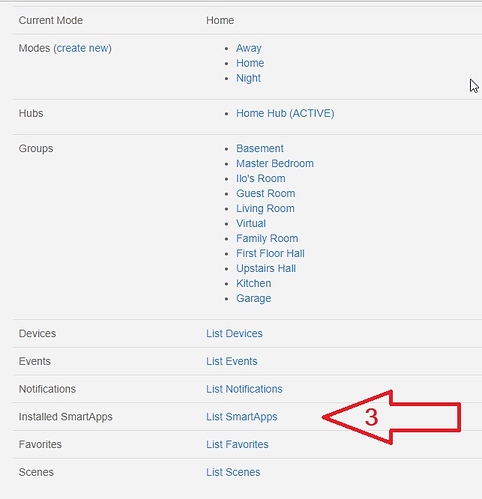Select the Away mode link
The image size is (482, 499).
tap(249, 48)
